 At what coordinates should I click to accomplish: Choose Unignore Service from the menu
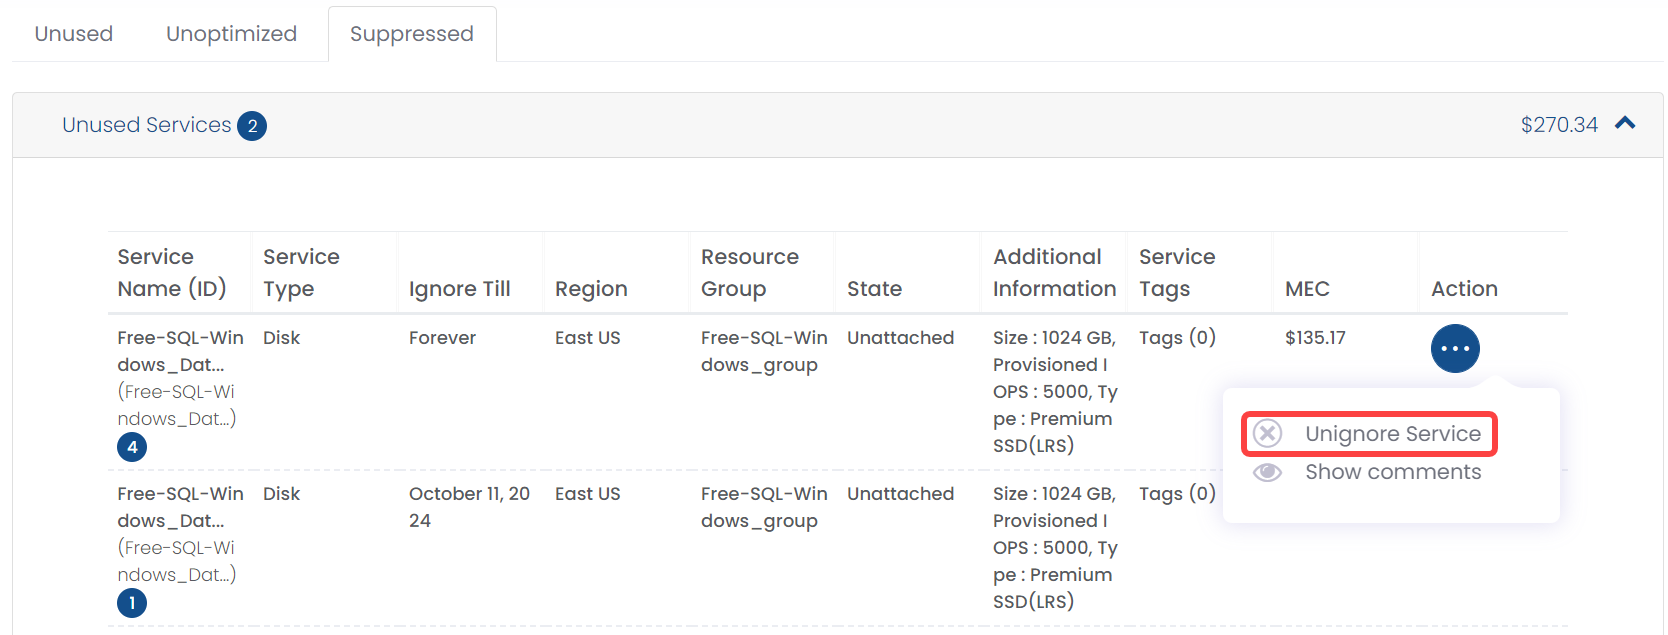point(1369,434)
